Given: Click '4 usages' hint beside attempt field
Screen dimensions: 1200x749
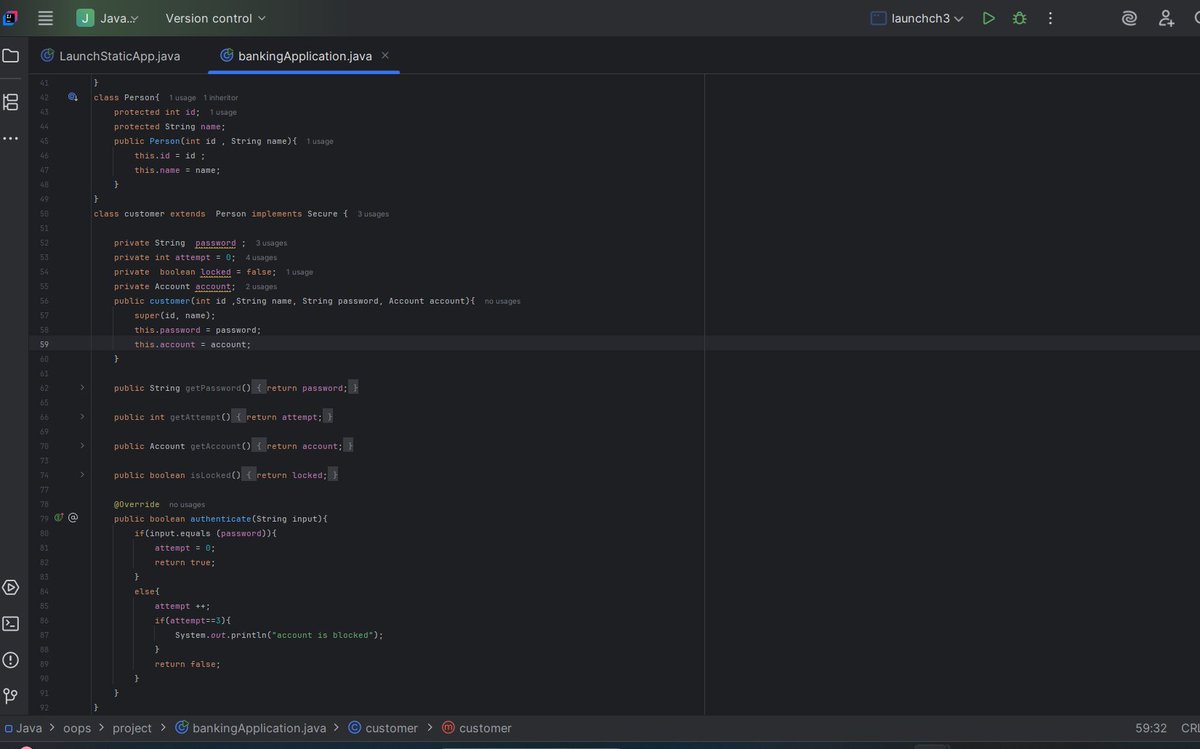Looking at the screenshot, I should pos(261,258).
